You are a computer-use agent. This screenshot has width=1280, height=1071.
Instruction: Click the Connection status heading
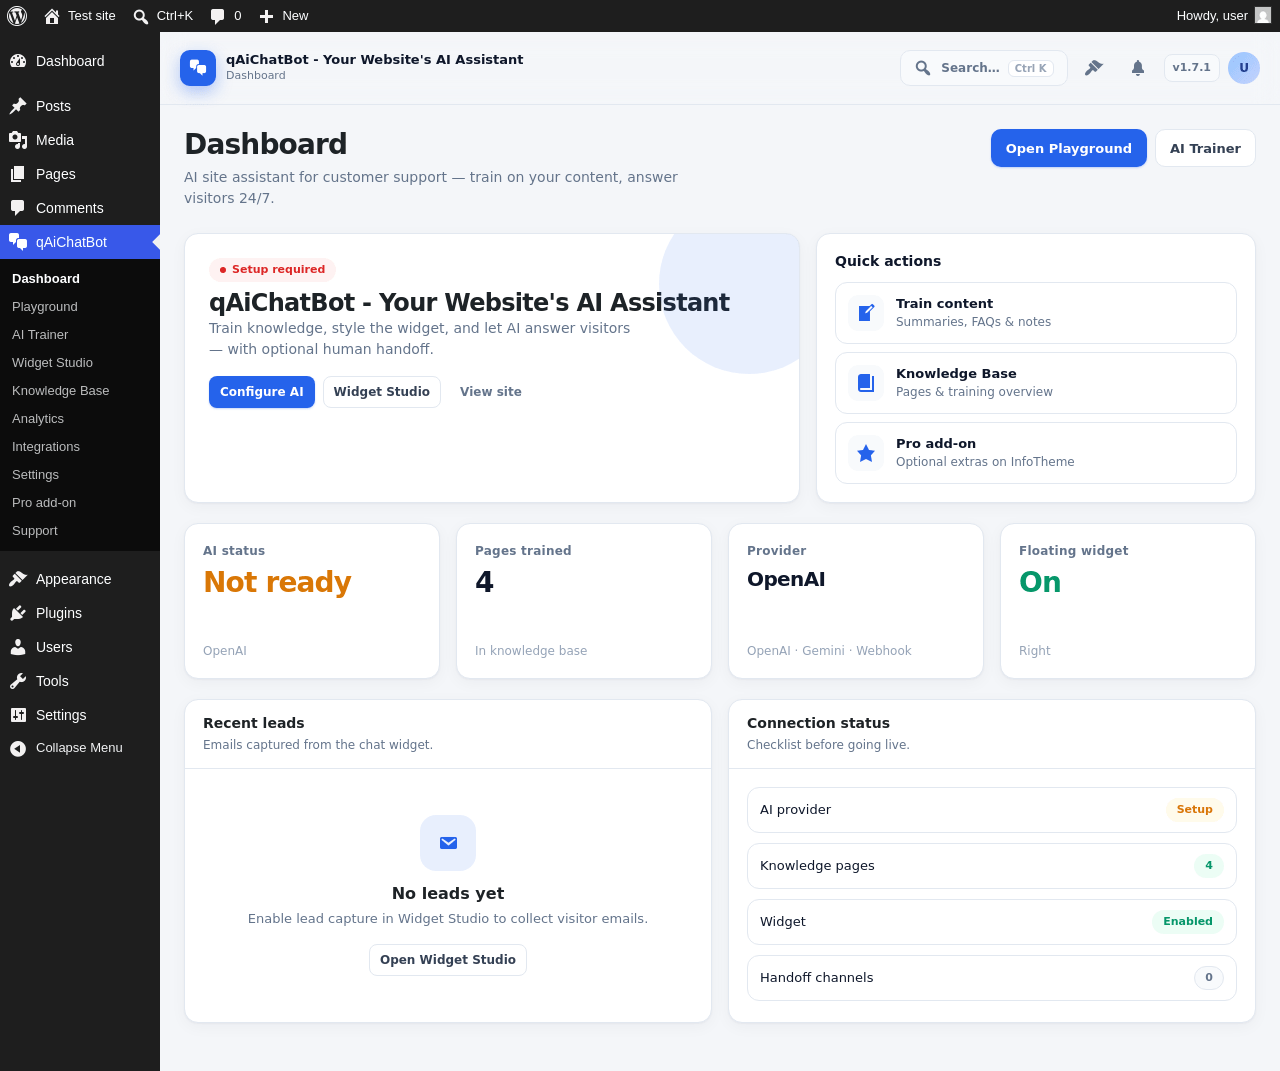point(818,723)
